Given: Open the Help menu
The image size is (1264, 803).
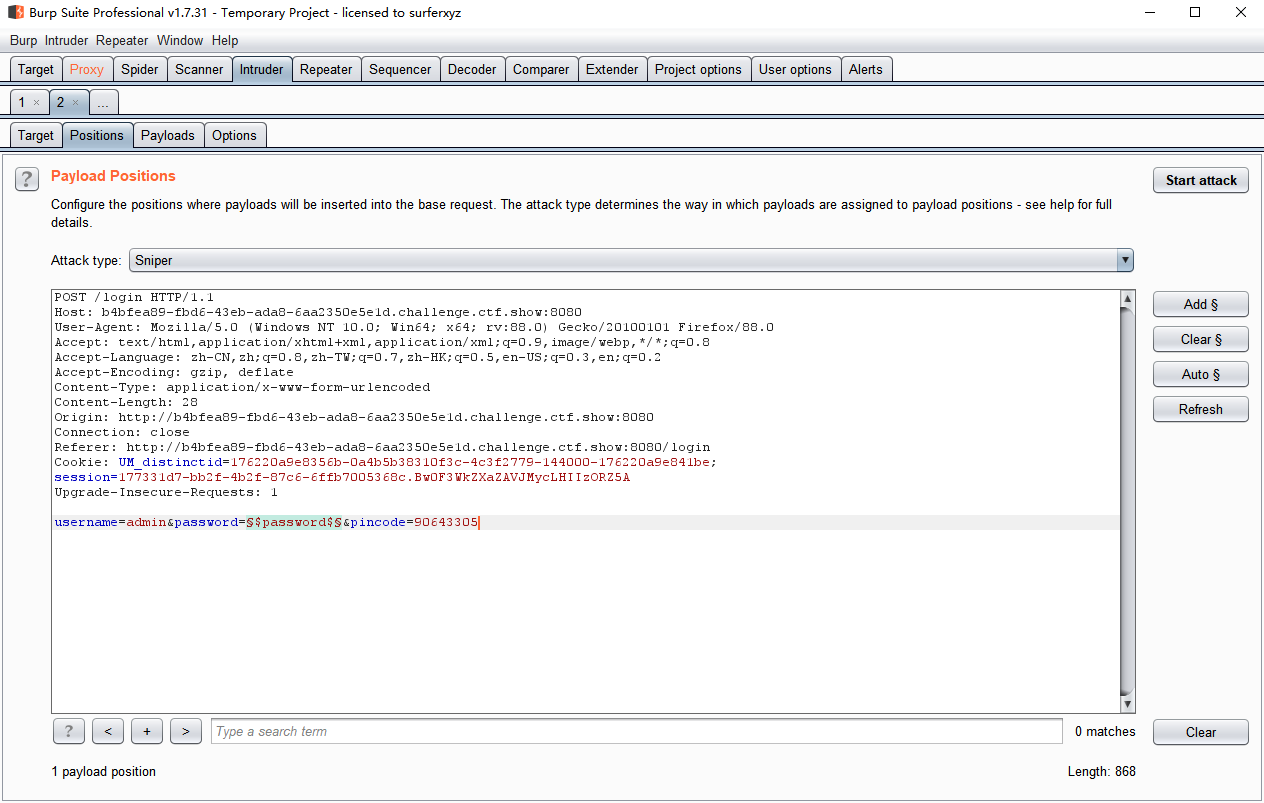Looking at the screenshot, I should tap(225, 40).
